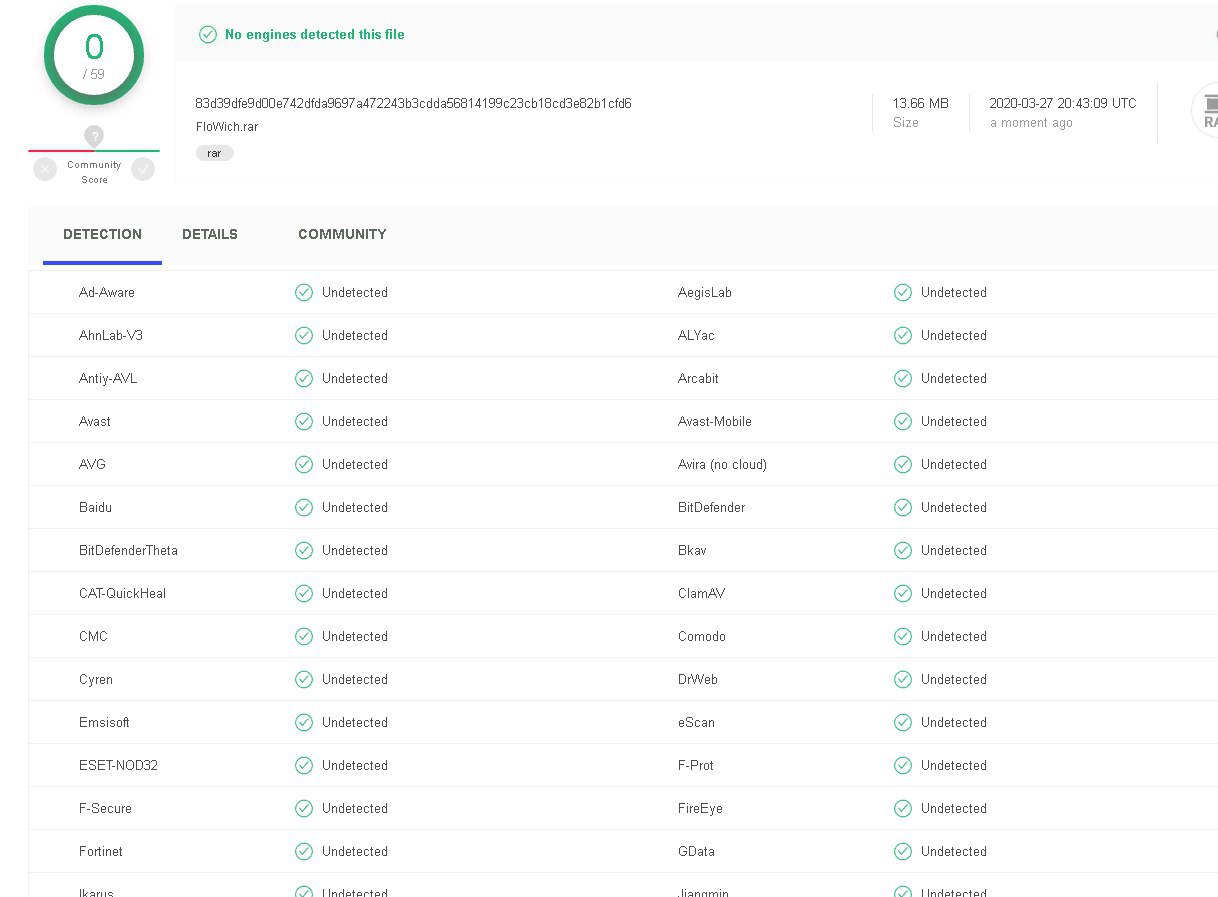Click the DrWeb undetected check icon
The width and height of the screenshot is (1218, 897).
(x=903, y=679)
